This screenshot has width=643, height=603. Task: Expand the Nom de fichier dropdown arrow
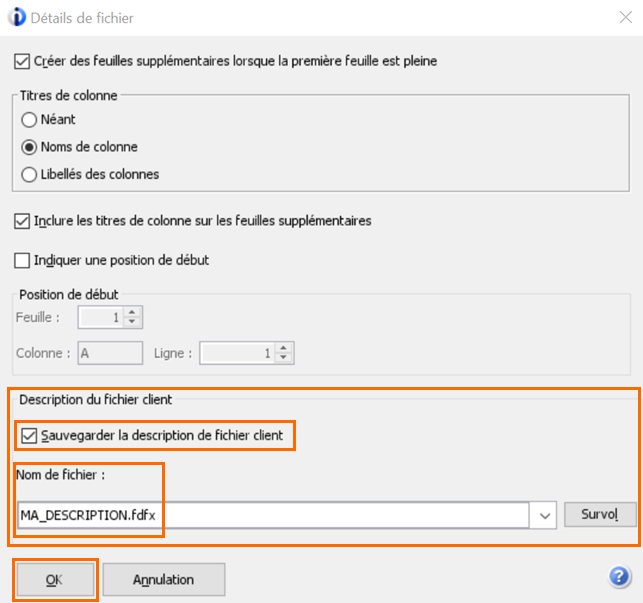[544, 515]
